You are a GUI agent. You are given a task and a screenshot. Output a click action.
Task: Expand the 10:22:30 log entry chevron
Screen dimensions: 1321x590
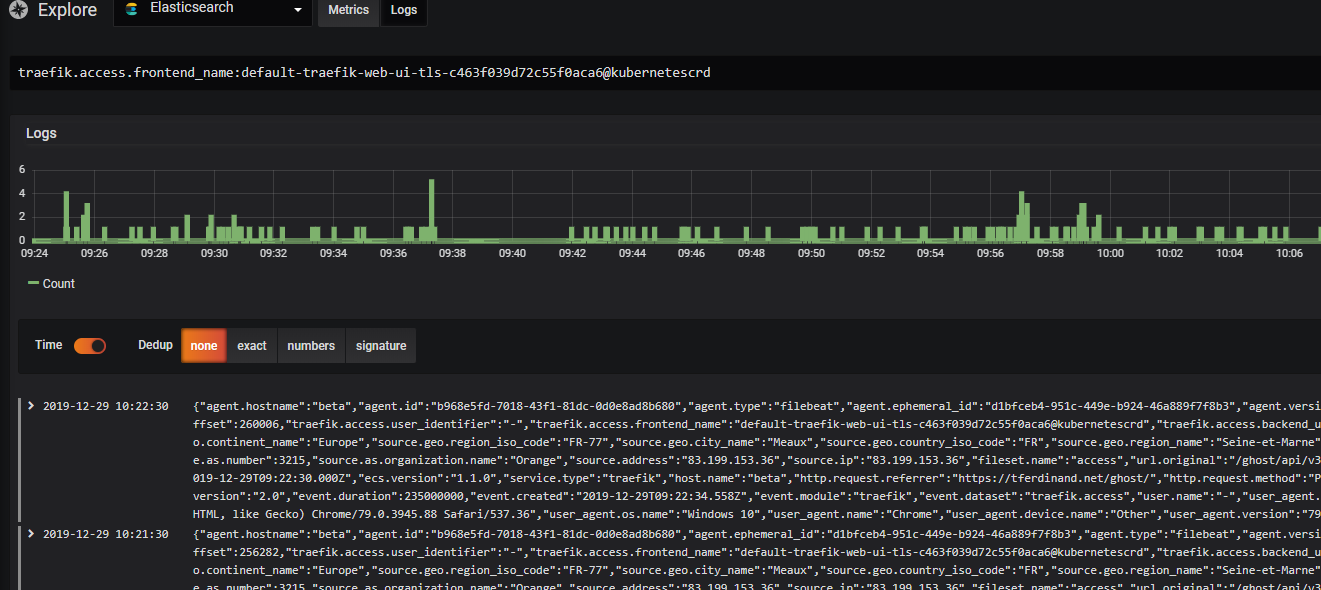(31, 405)
